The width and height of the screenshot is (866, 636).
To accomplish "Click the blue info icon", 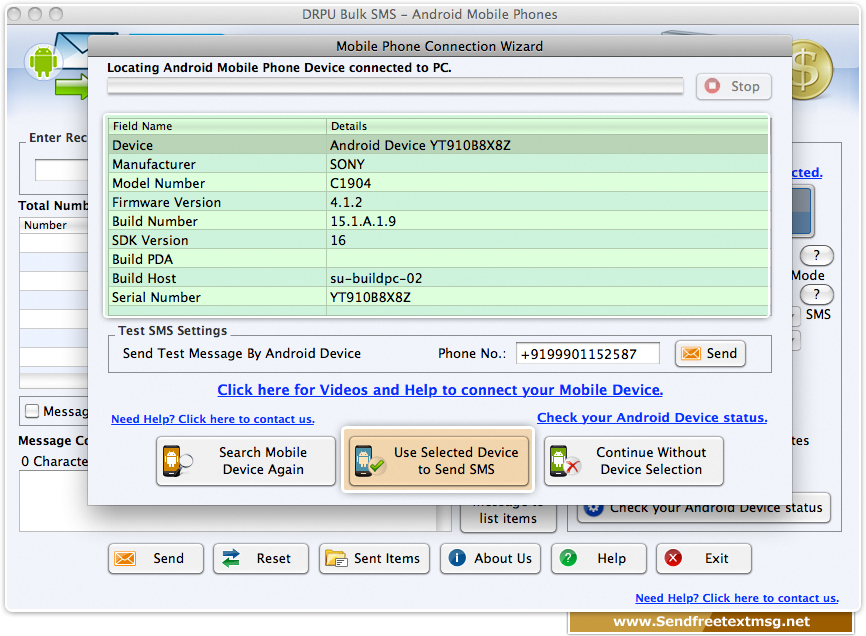I will point(457,558).
